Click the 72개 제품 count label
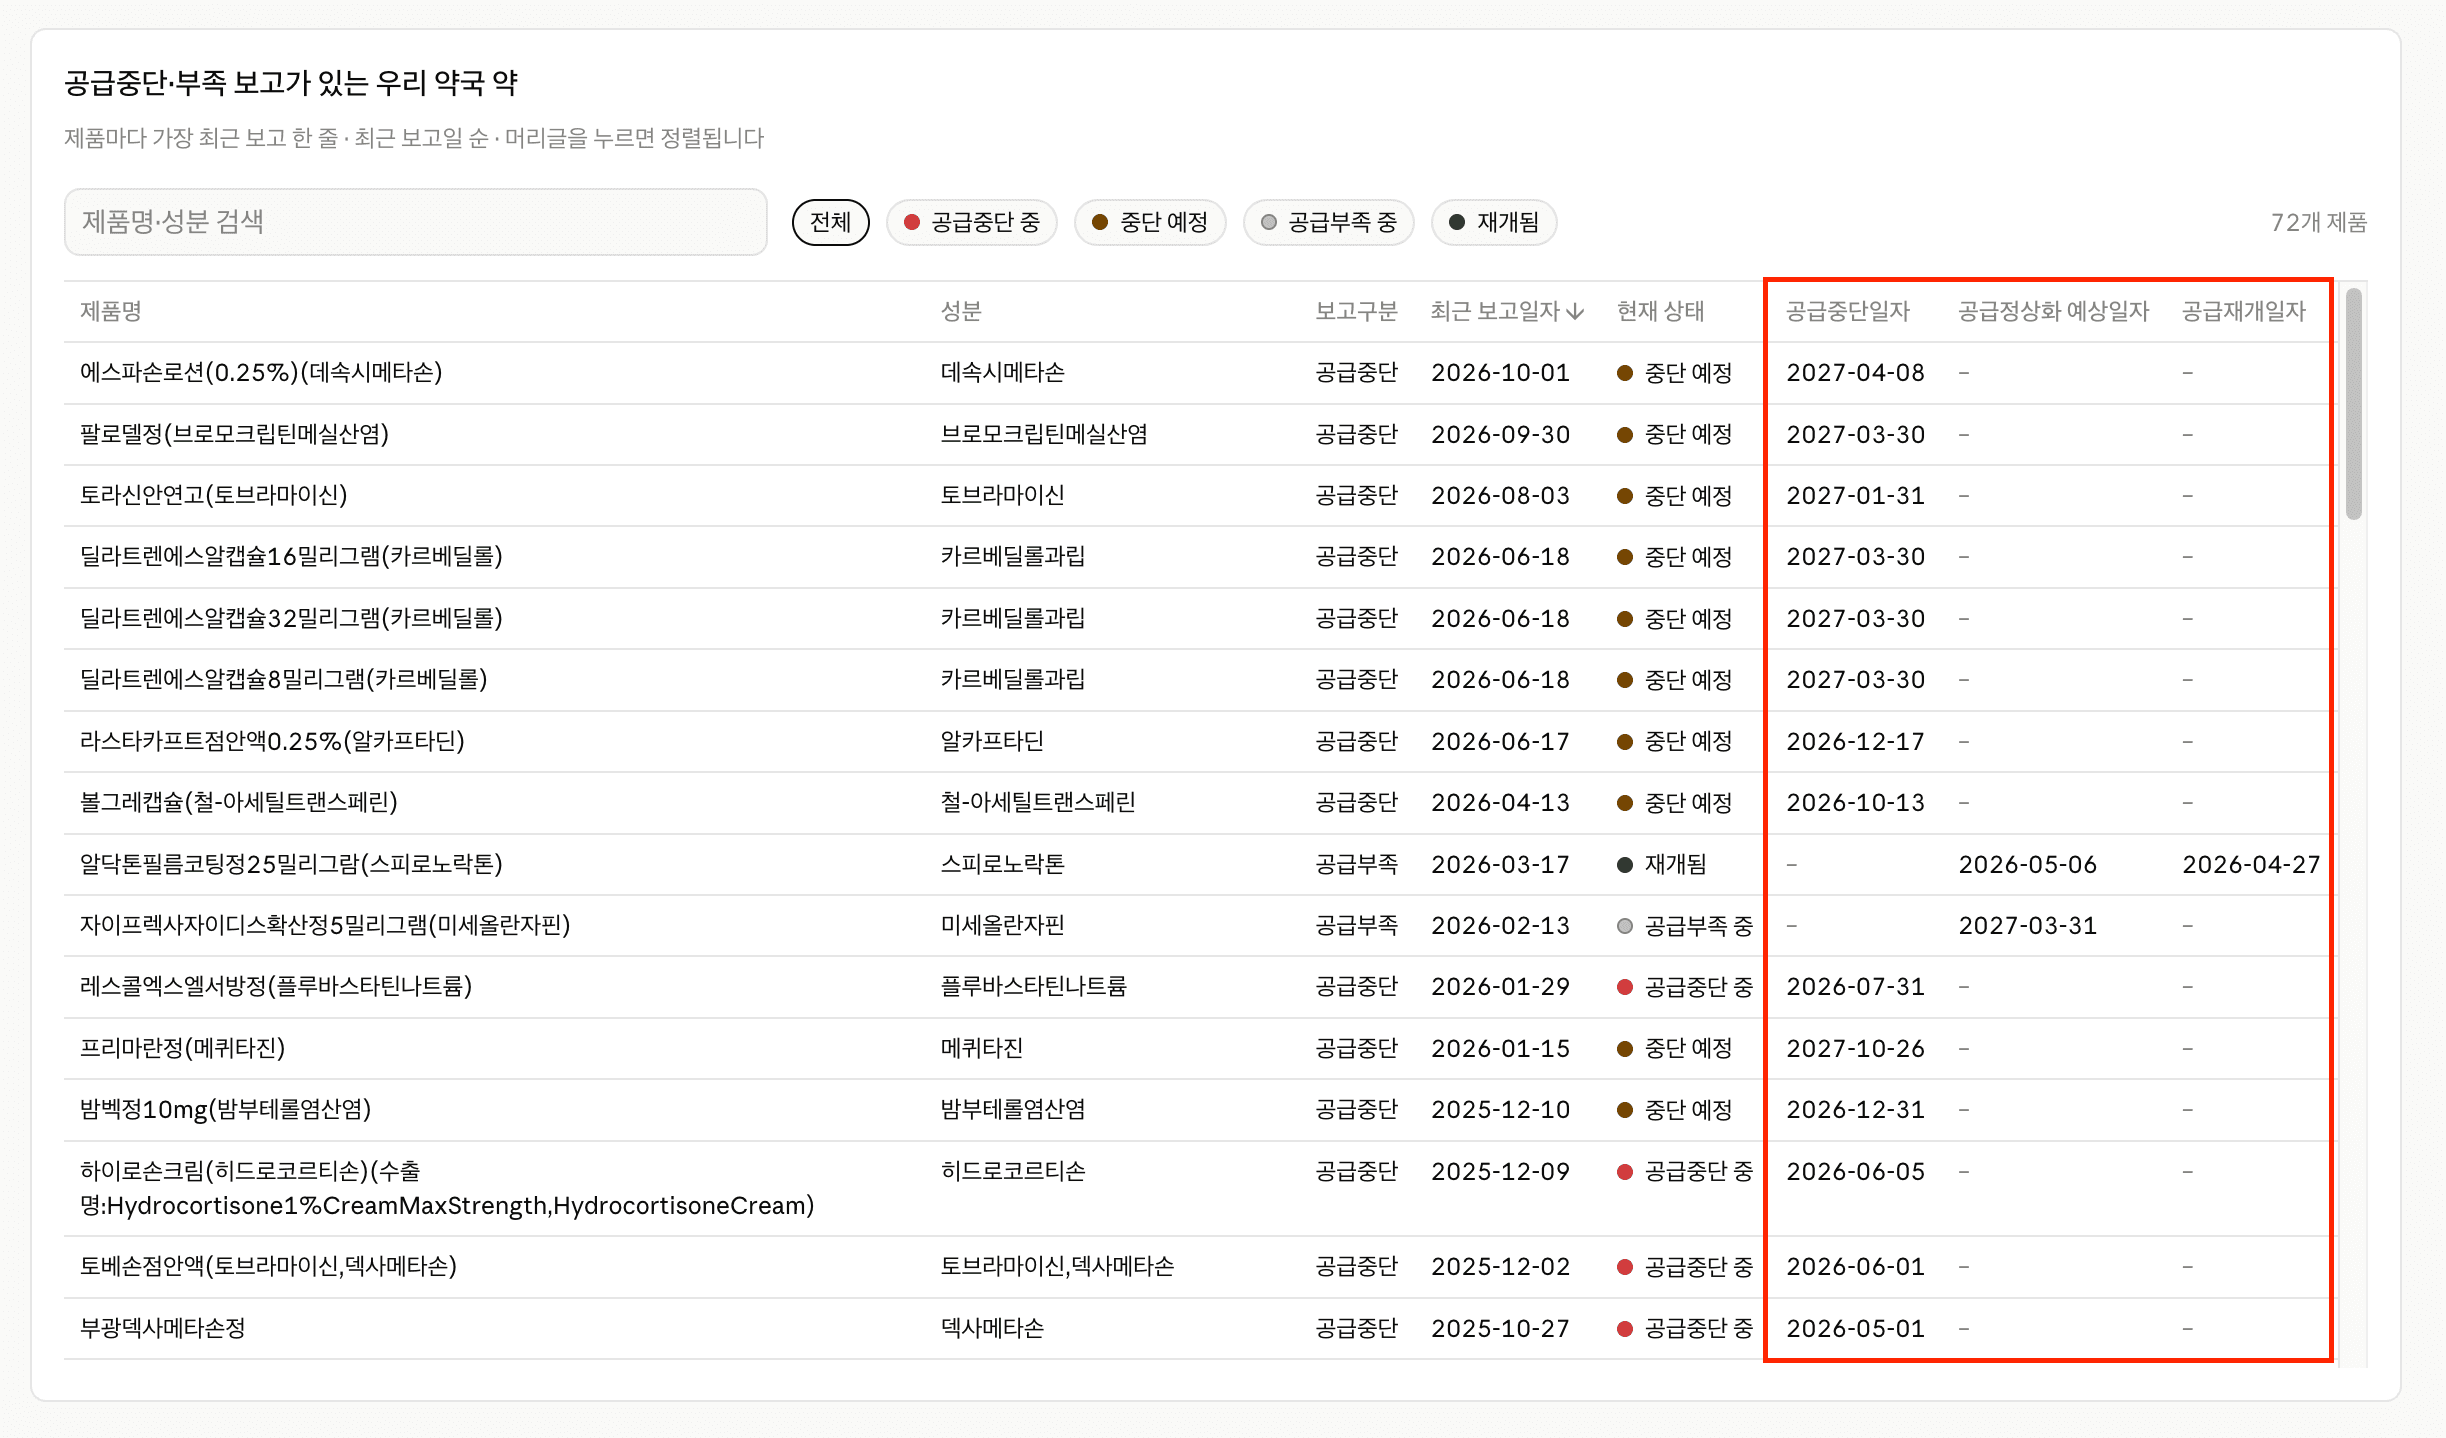Image resolution: width=2446 pixels, height=1438 pixels. point(2318,222)
